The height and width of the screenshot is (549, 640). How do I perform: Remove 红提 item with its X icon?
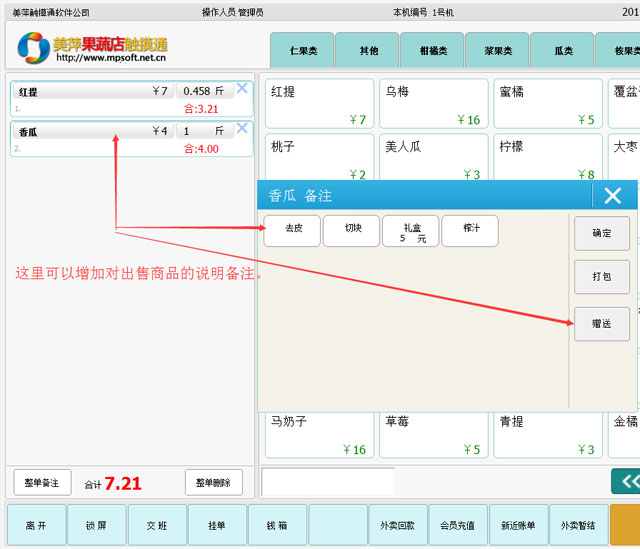(242, 88)
